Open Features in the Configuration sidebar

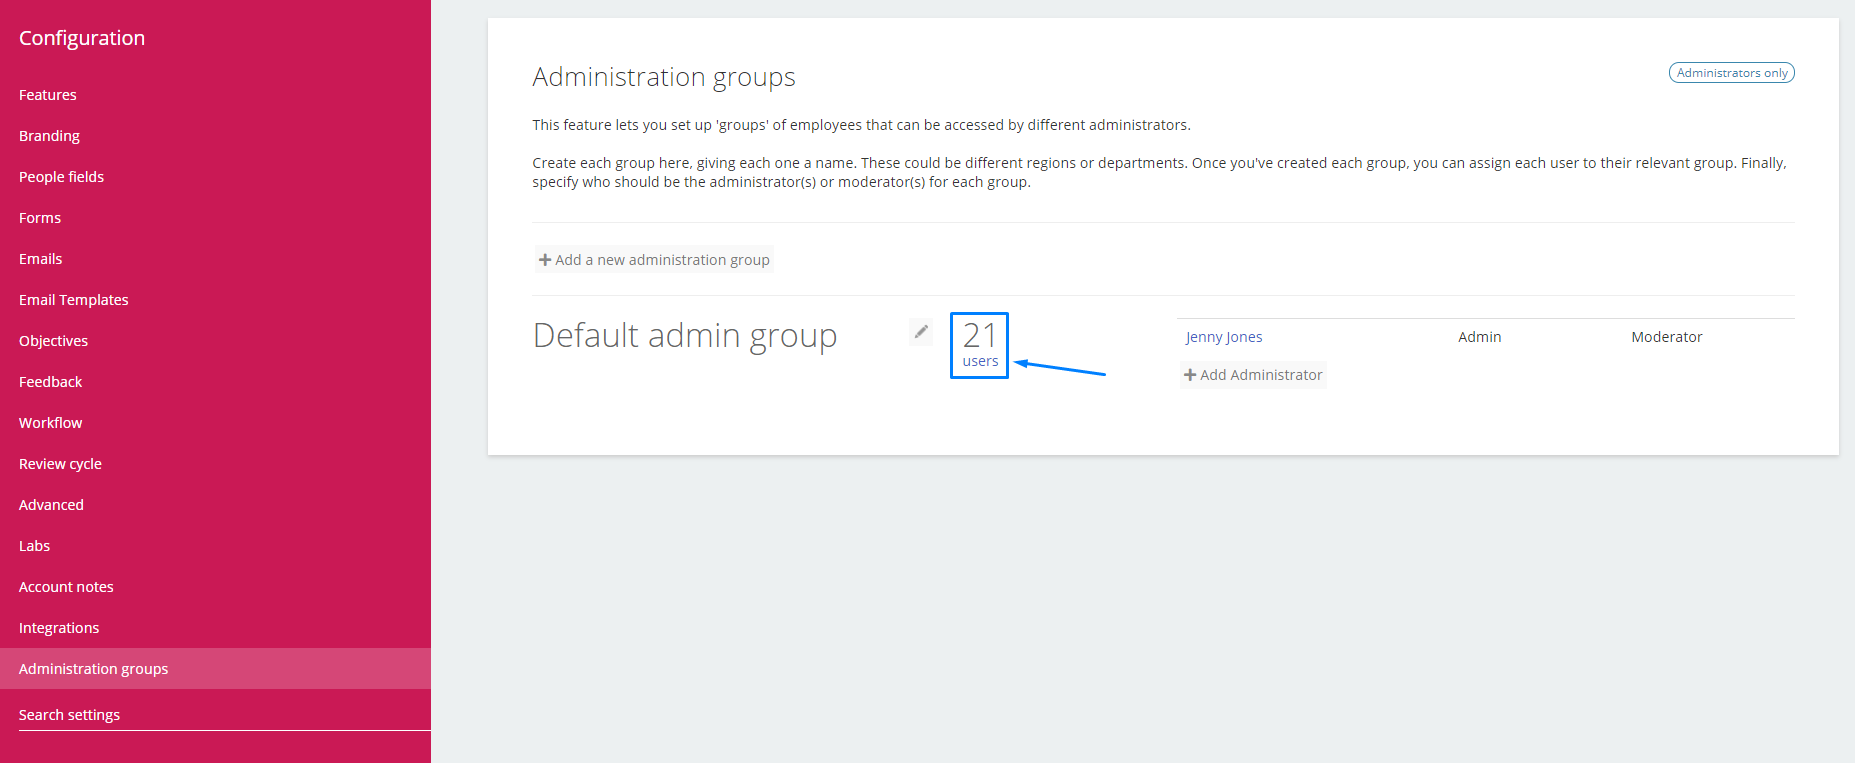48,95
